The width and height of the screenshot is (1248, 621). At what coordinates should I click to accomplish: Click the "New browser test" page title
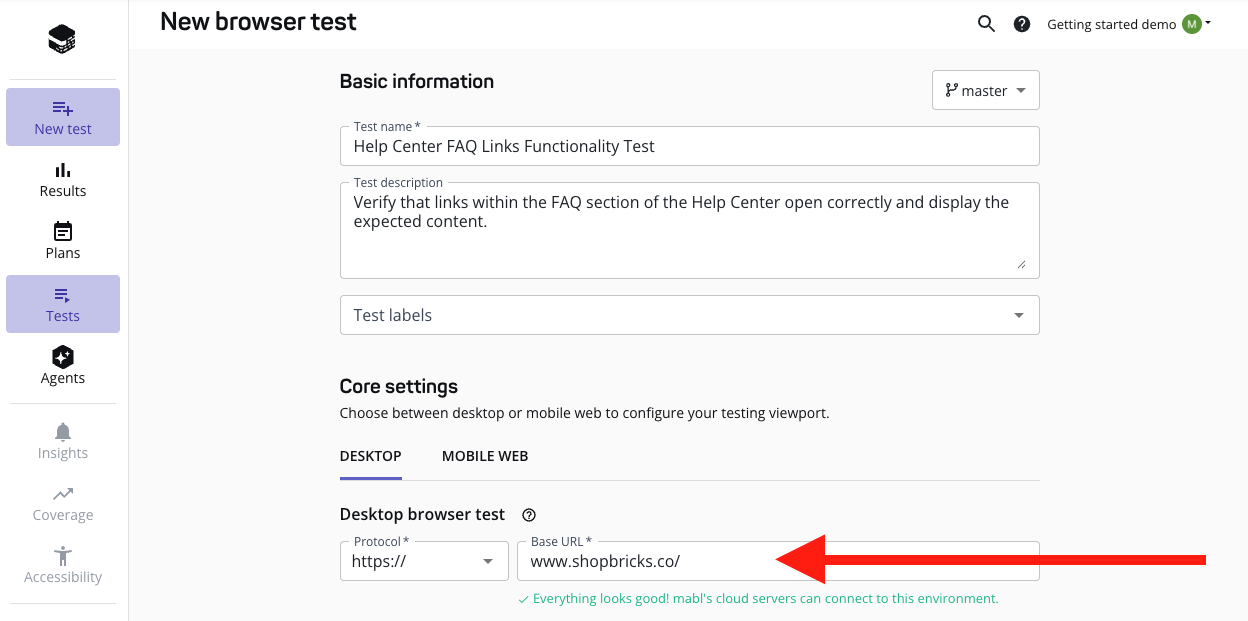258,21
